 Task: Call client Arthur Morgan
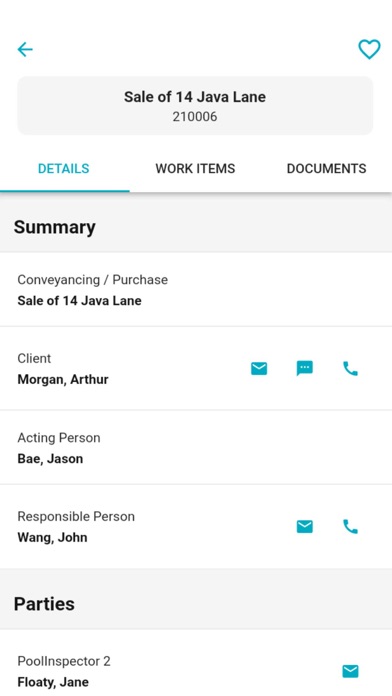click(350, 368)
